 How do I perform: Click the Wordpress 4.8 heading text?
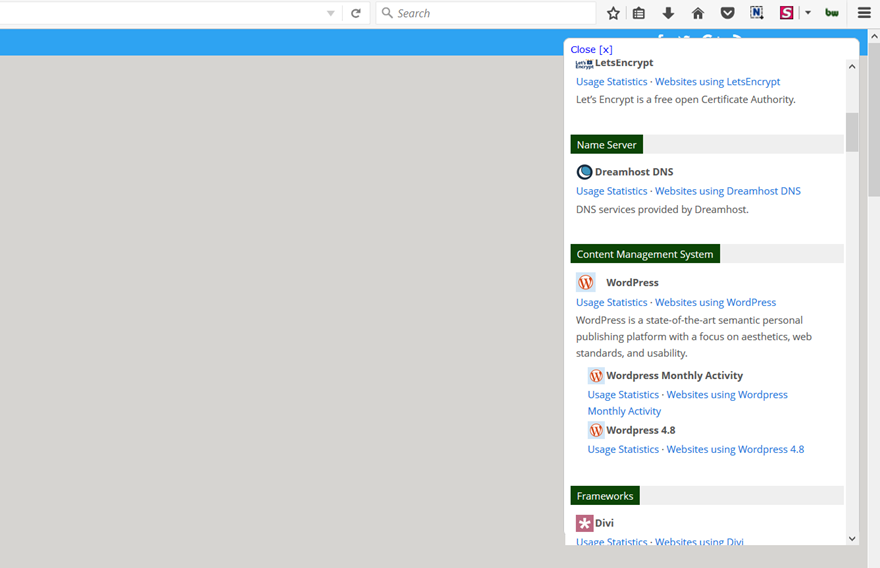[641, 430]
